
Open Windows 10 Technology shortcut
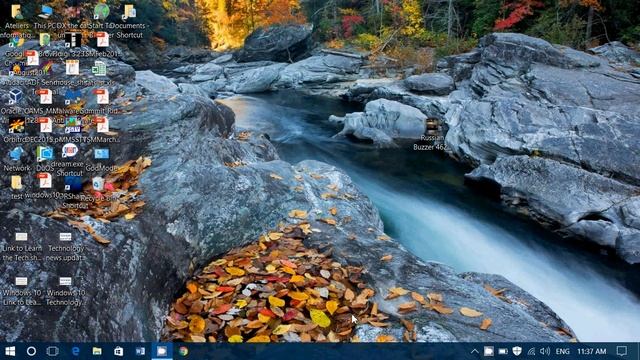click(65, 281)
